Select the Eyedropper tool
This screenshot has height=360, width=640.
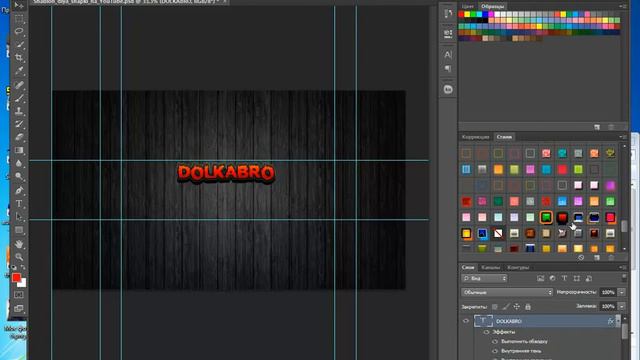point(19,71)
